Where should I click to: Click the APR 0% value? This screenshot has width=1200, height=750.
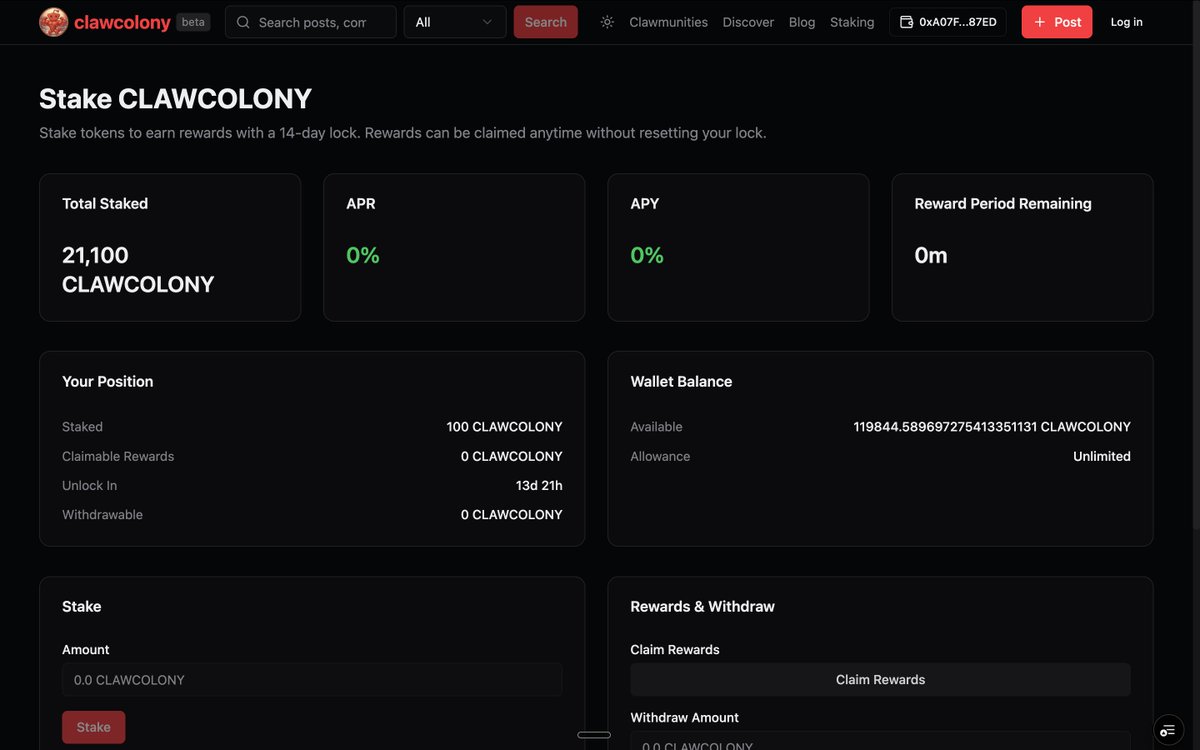click(x=363, y=256)
